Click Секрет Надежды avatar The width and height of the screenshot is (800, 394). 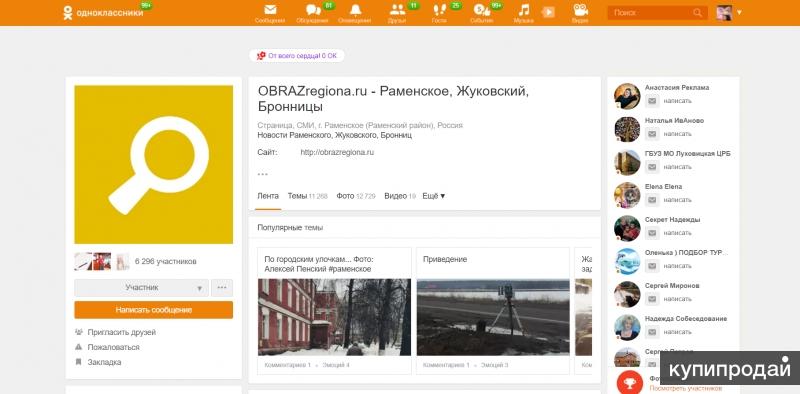627,228
